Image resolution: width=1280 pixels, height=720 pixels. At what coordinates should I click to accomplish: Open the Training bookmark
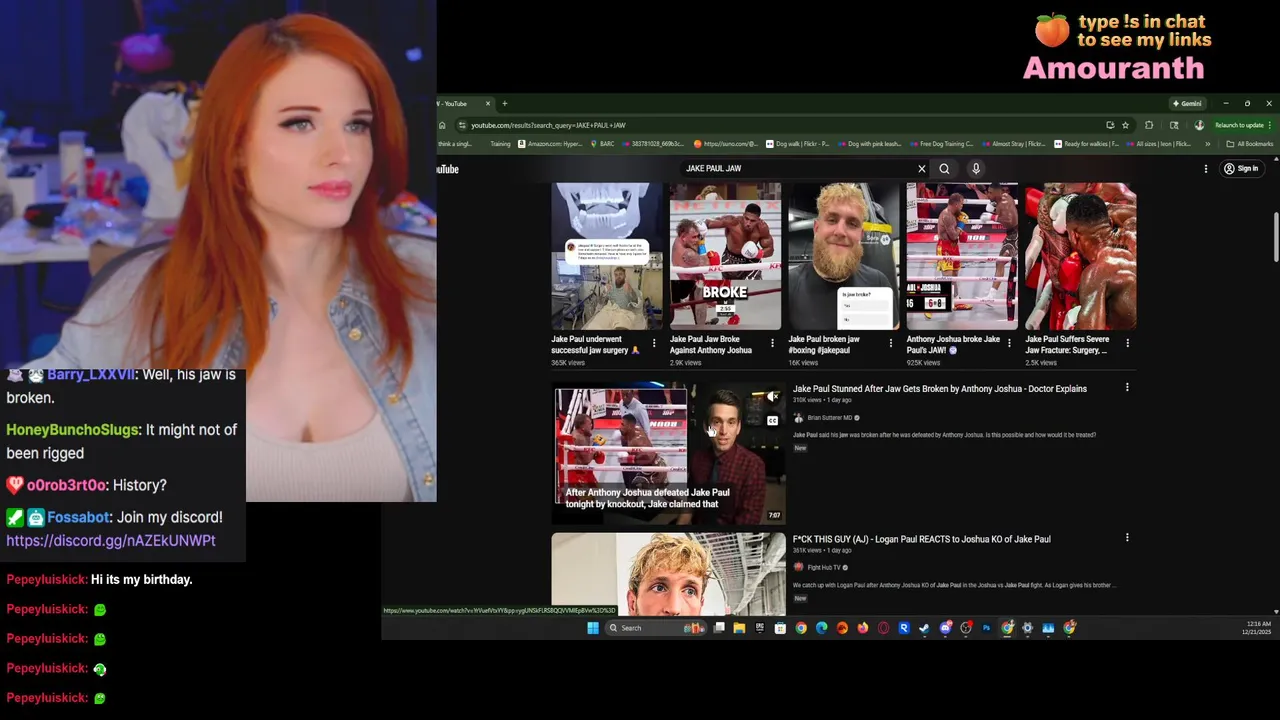pos(500,144)
